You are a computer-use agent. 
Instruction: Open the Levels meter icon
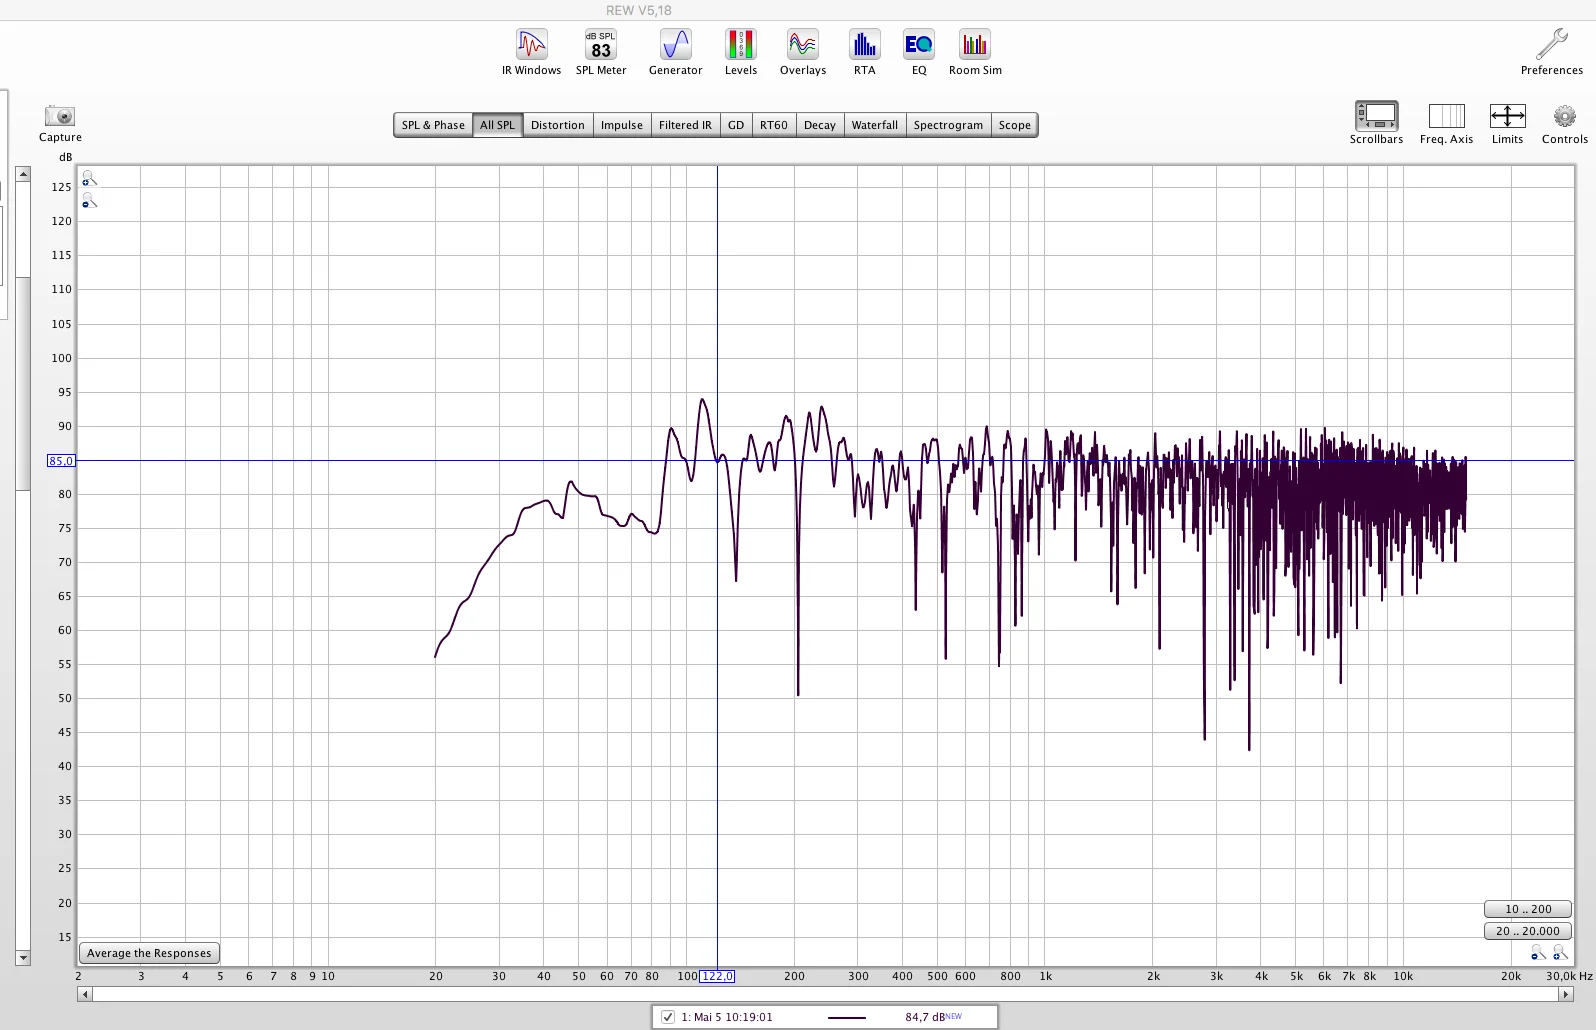point(741,52)
